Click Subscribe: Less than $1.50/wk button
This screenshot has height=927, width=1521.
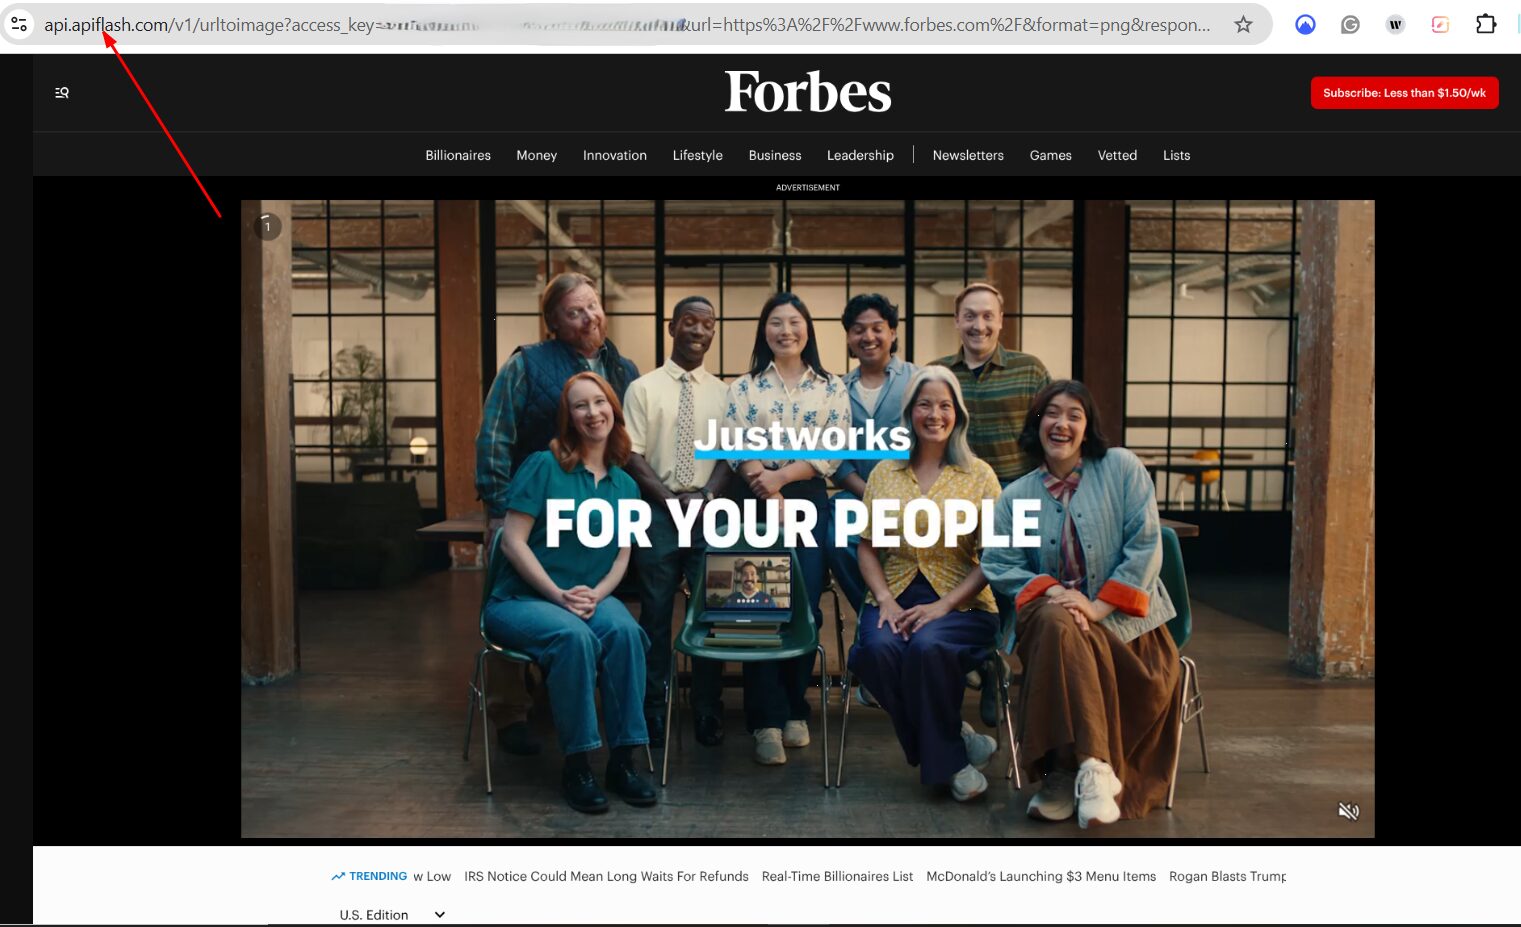[x=1404, y=93]
